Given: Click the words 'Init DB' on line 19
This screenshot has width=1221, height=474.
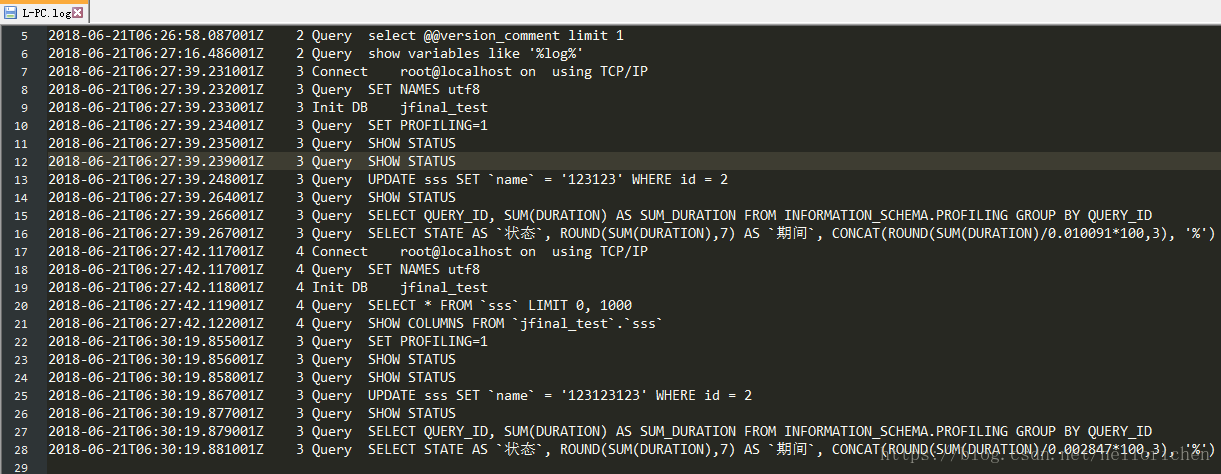Looking at the screenshot, I should point(340,287).
